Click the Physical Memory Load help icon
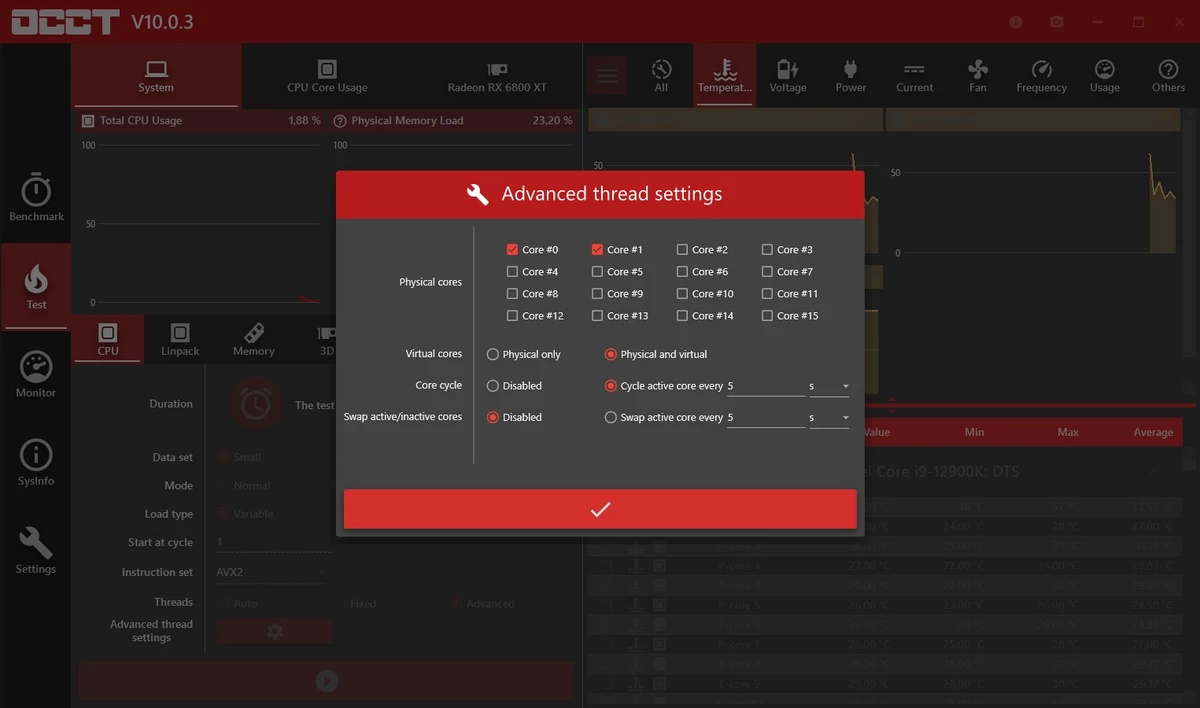The height and width of the screenshot is (708, 1200). click(340, 121)
